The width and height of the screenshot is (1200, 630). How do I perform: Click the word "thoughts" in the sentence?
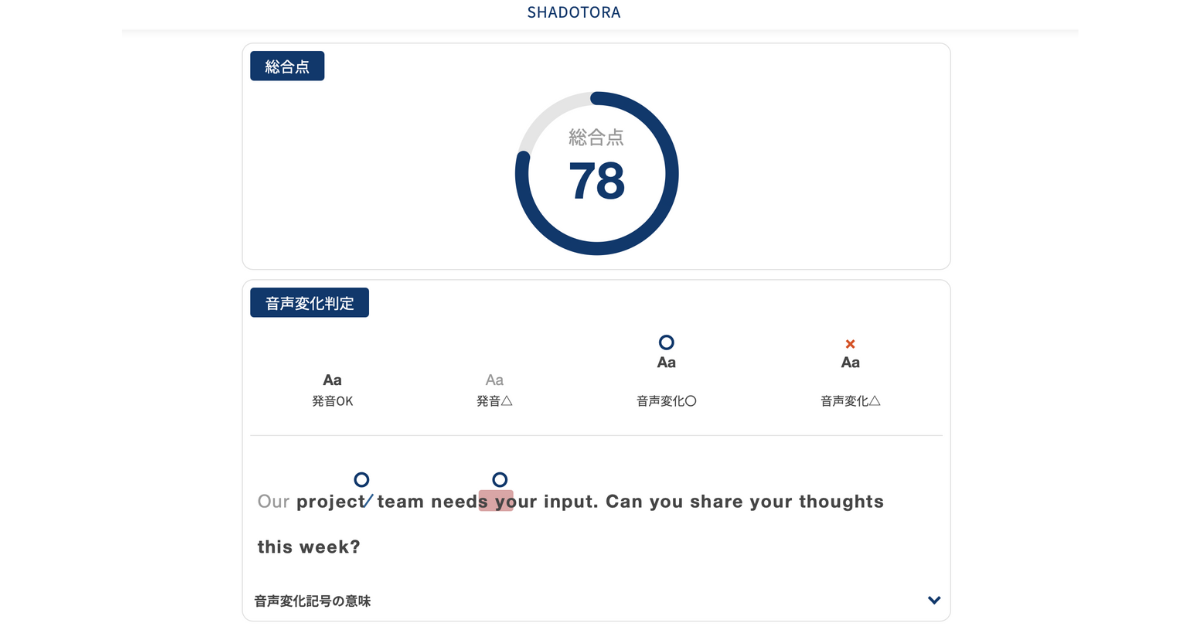(x=841, y=502)
